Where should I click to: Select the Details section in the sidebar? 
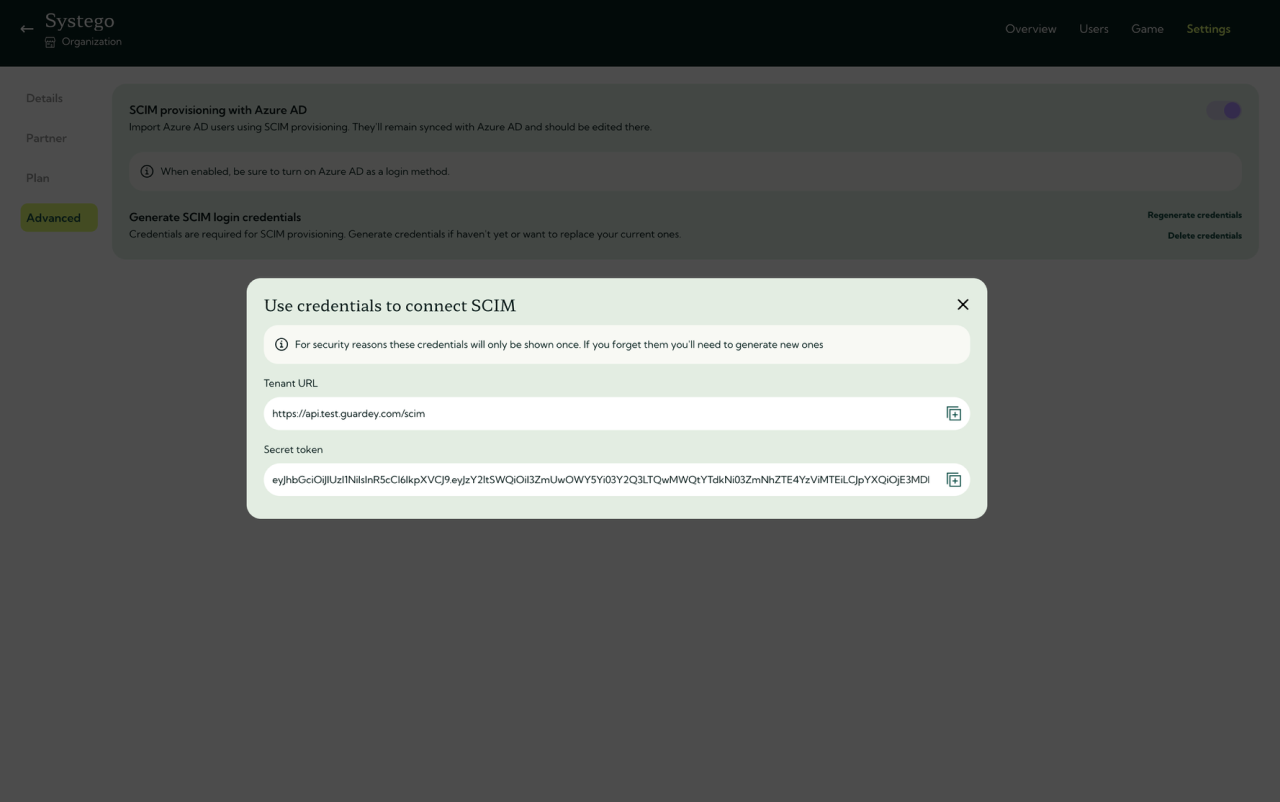coord(44,98)
